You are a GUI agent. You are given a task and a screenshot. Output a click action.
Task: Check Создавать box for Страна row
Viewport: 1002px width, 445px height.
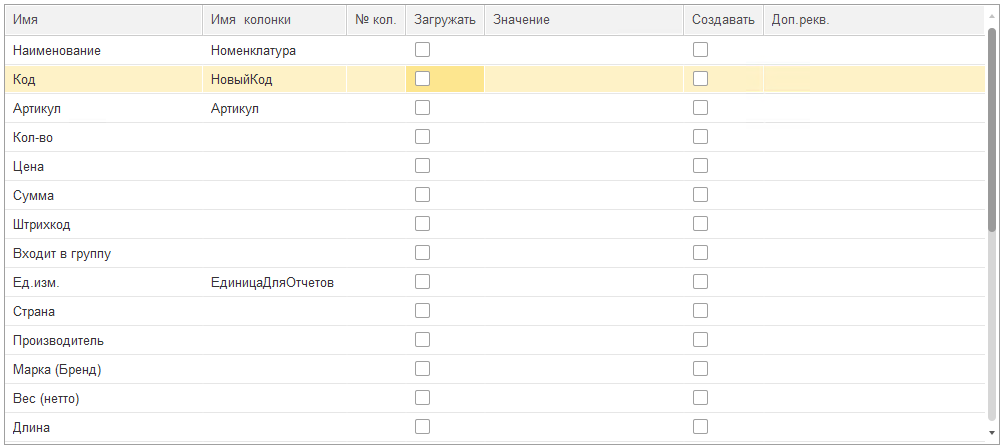(x=700, y=311)
